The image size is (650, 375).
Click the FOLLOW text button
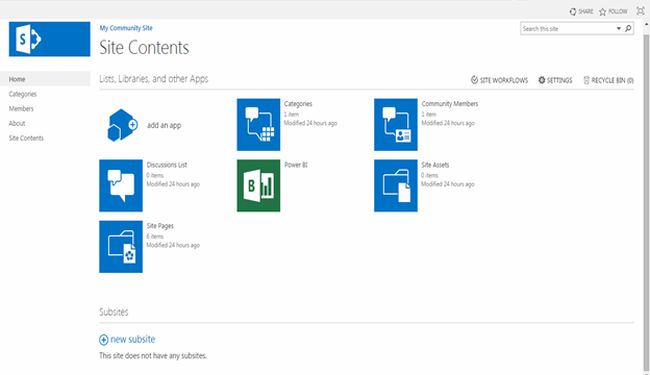[618, 12]
